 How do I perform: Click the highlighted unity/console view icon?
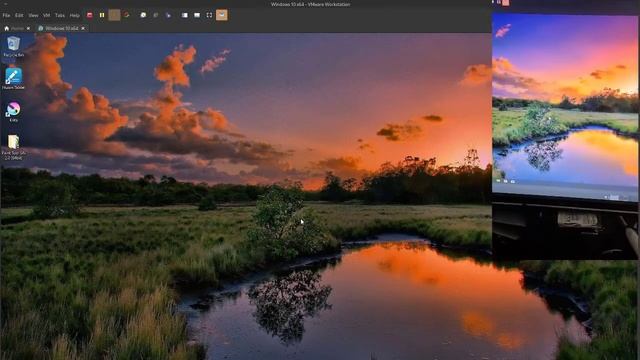222,15
